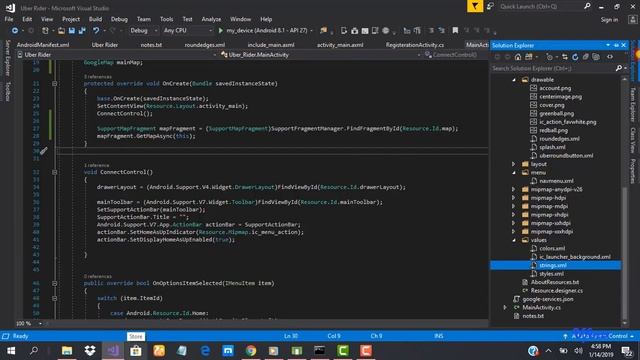Select Resource.designer.cs in Solution Explorer
Viewport: 640px width, 360px height.
coord(556,291)
